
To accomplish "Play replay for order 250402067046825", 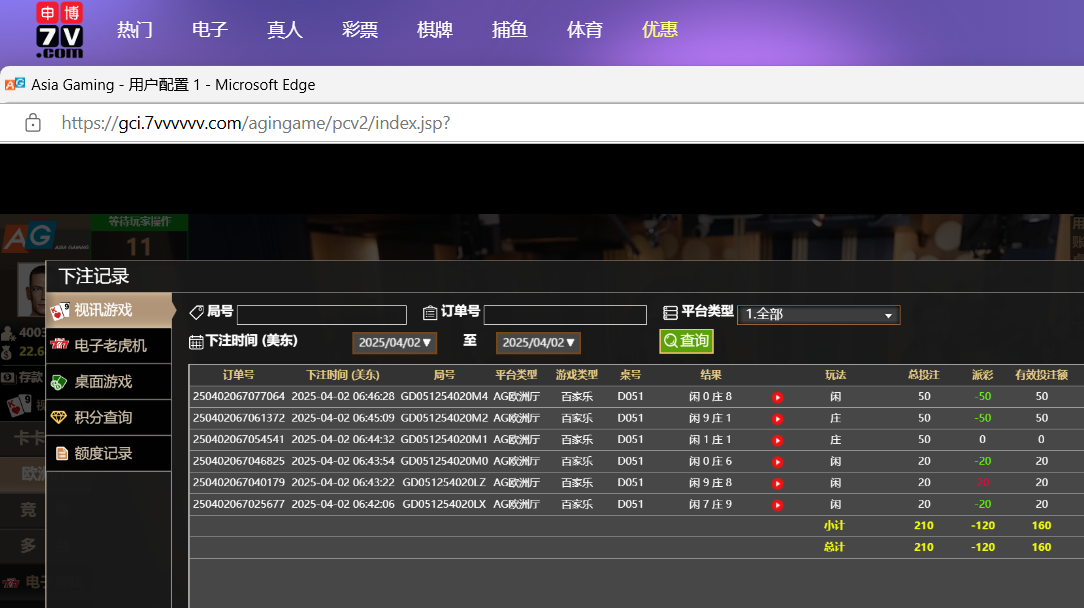I will tap(777, 462).
